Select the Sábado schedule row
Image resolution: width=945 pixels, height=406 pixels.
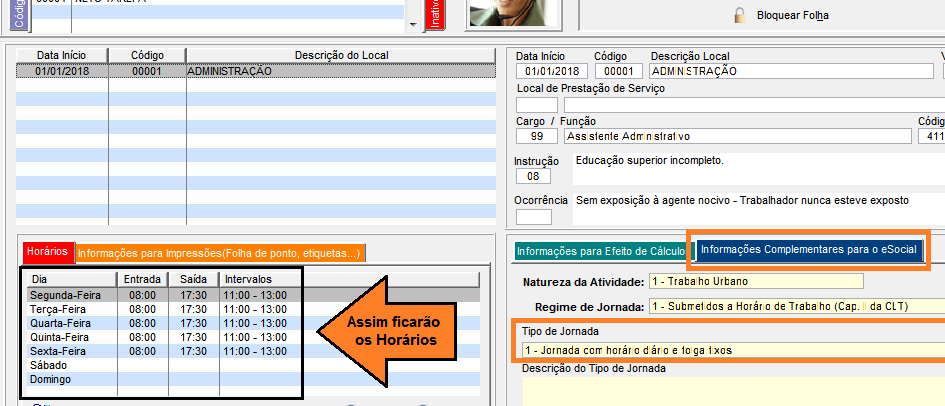tap(253, 365)
